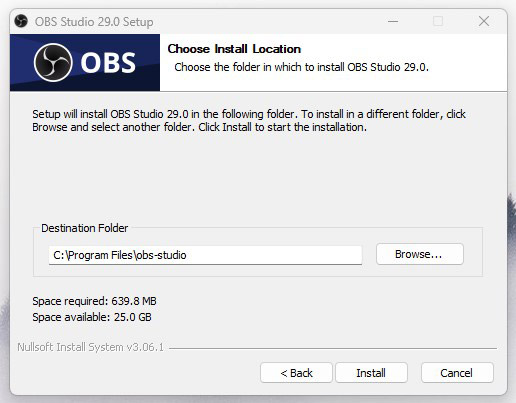Click into the destination folder path field

(205, 255)
